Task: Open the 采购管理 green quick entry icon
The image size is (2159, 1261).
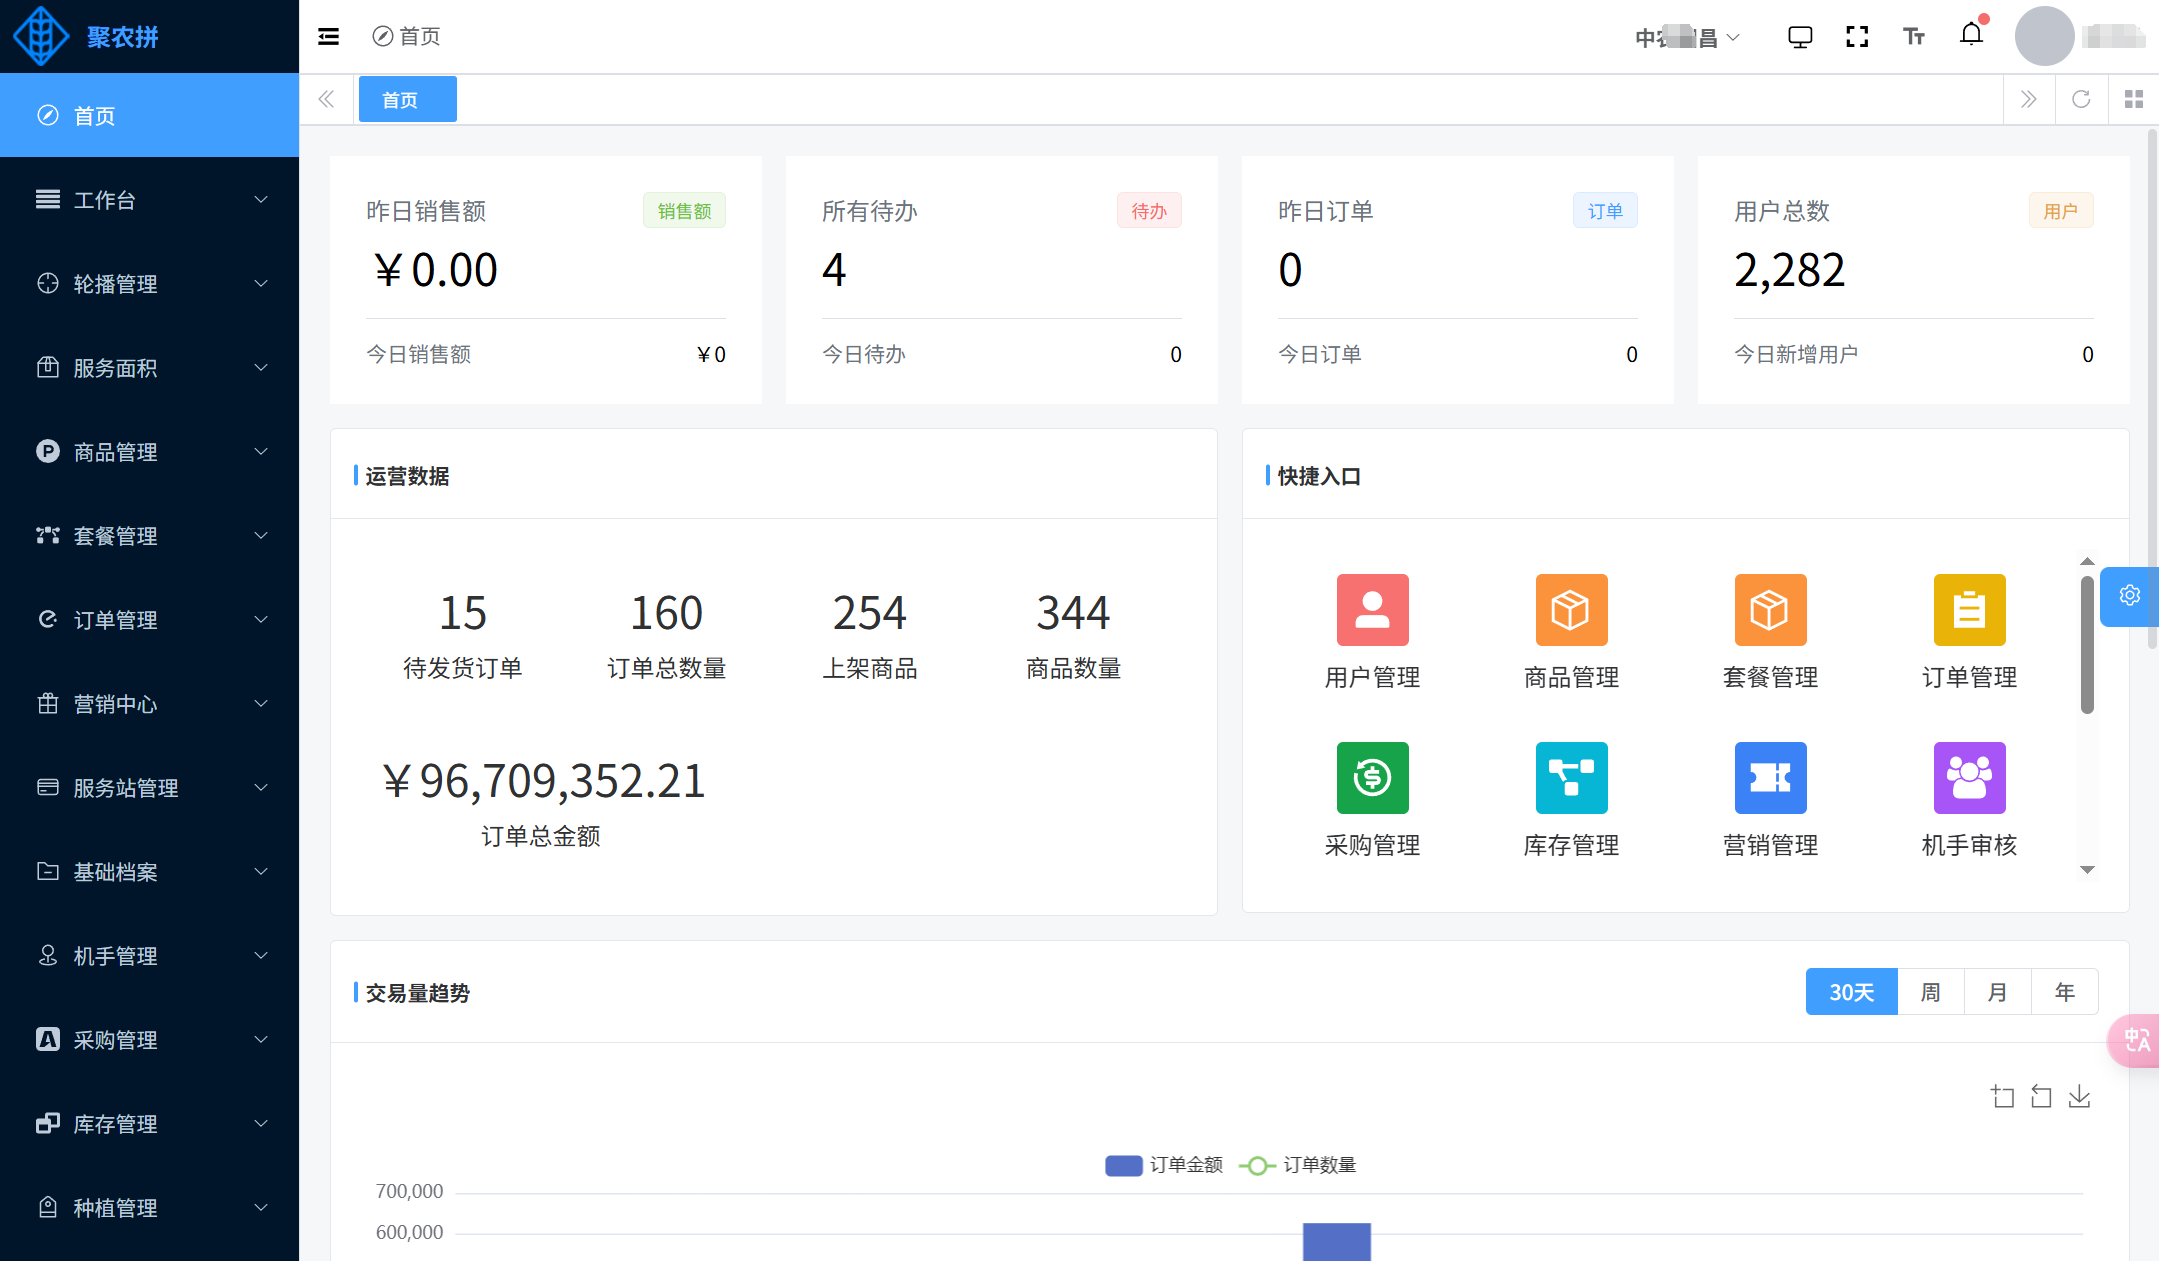Action: point(1372,778)
